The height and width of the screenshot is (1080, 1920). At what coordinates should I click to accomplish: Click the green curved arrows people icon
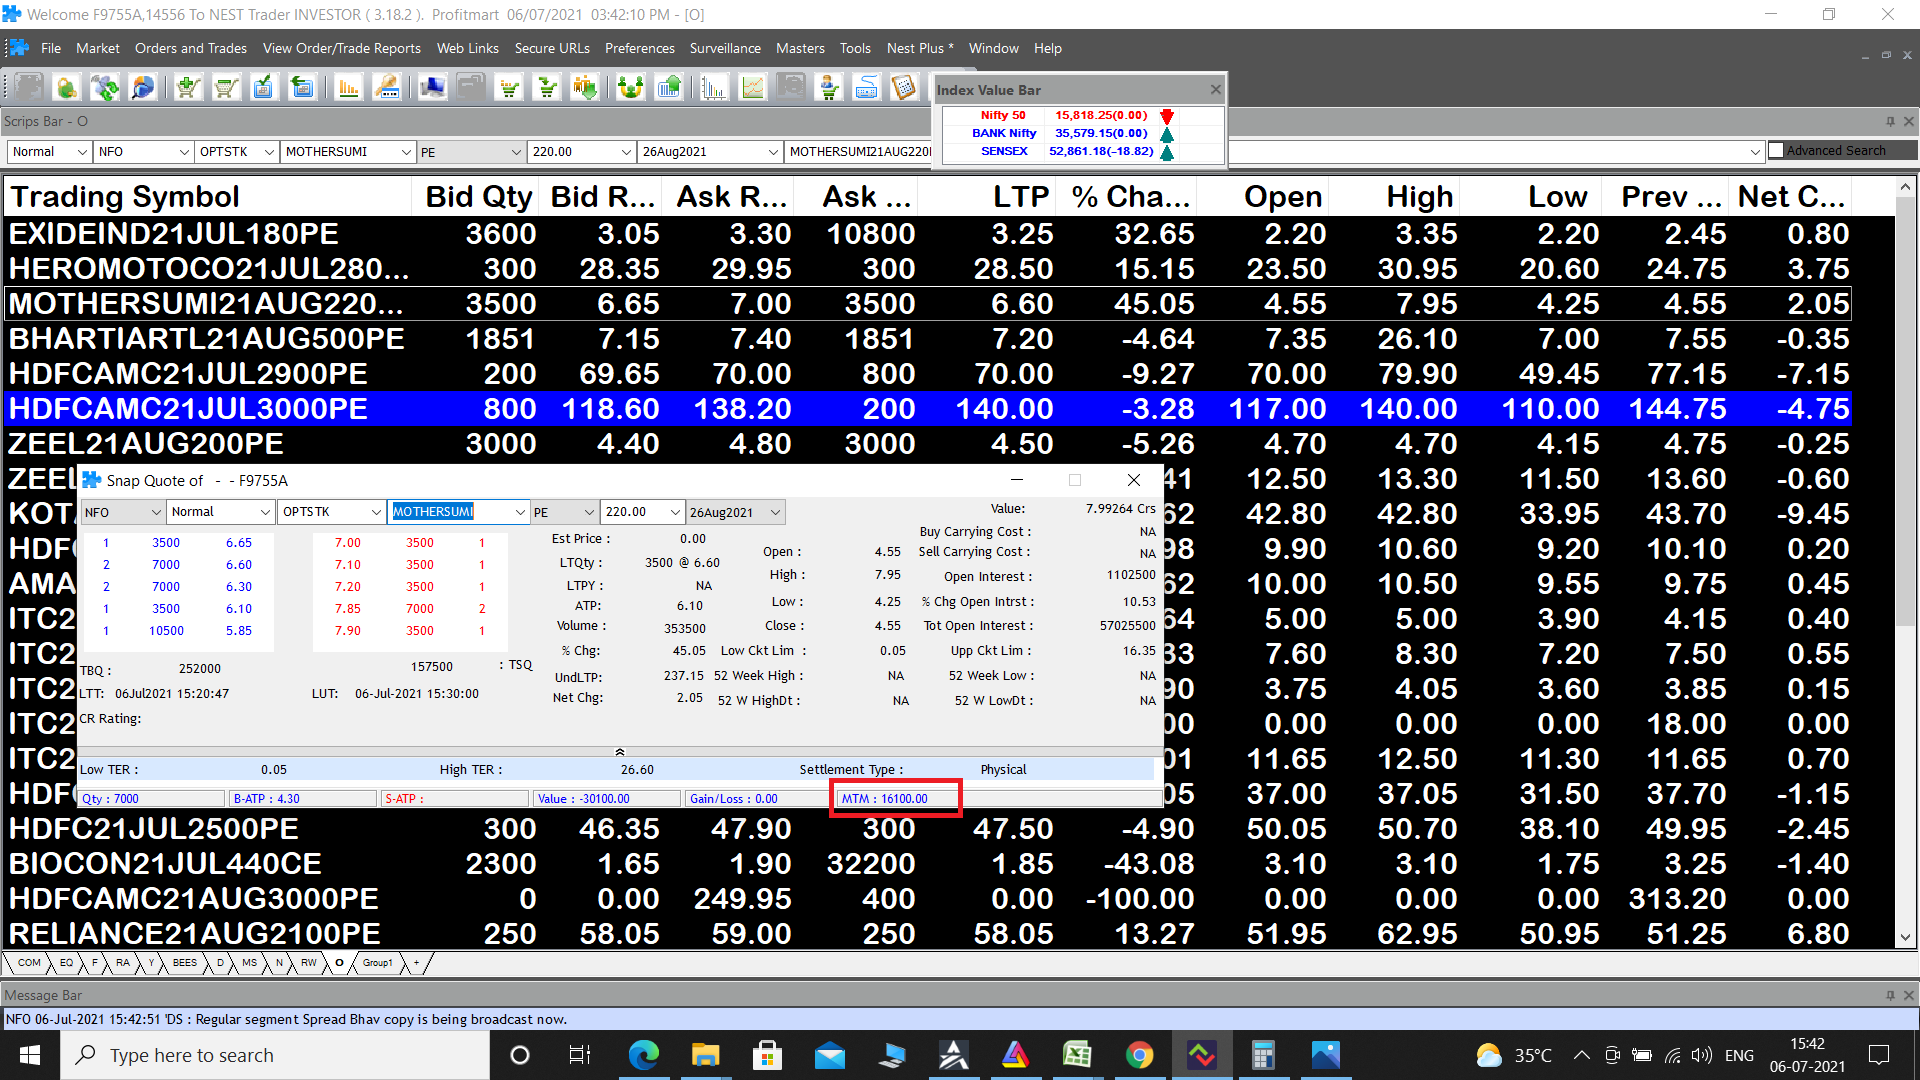tap(630, 88)
